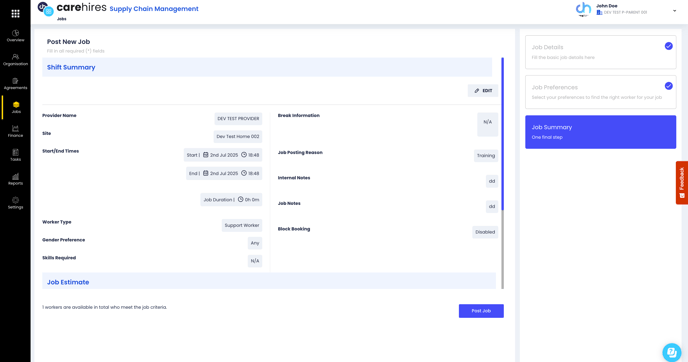Click the Supply Chain Management title
688x362 pixels.
(x=154, y=9)
